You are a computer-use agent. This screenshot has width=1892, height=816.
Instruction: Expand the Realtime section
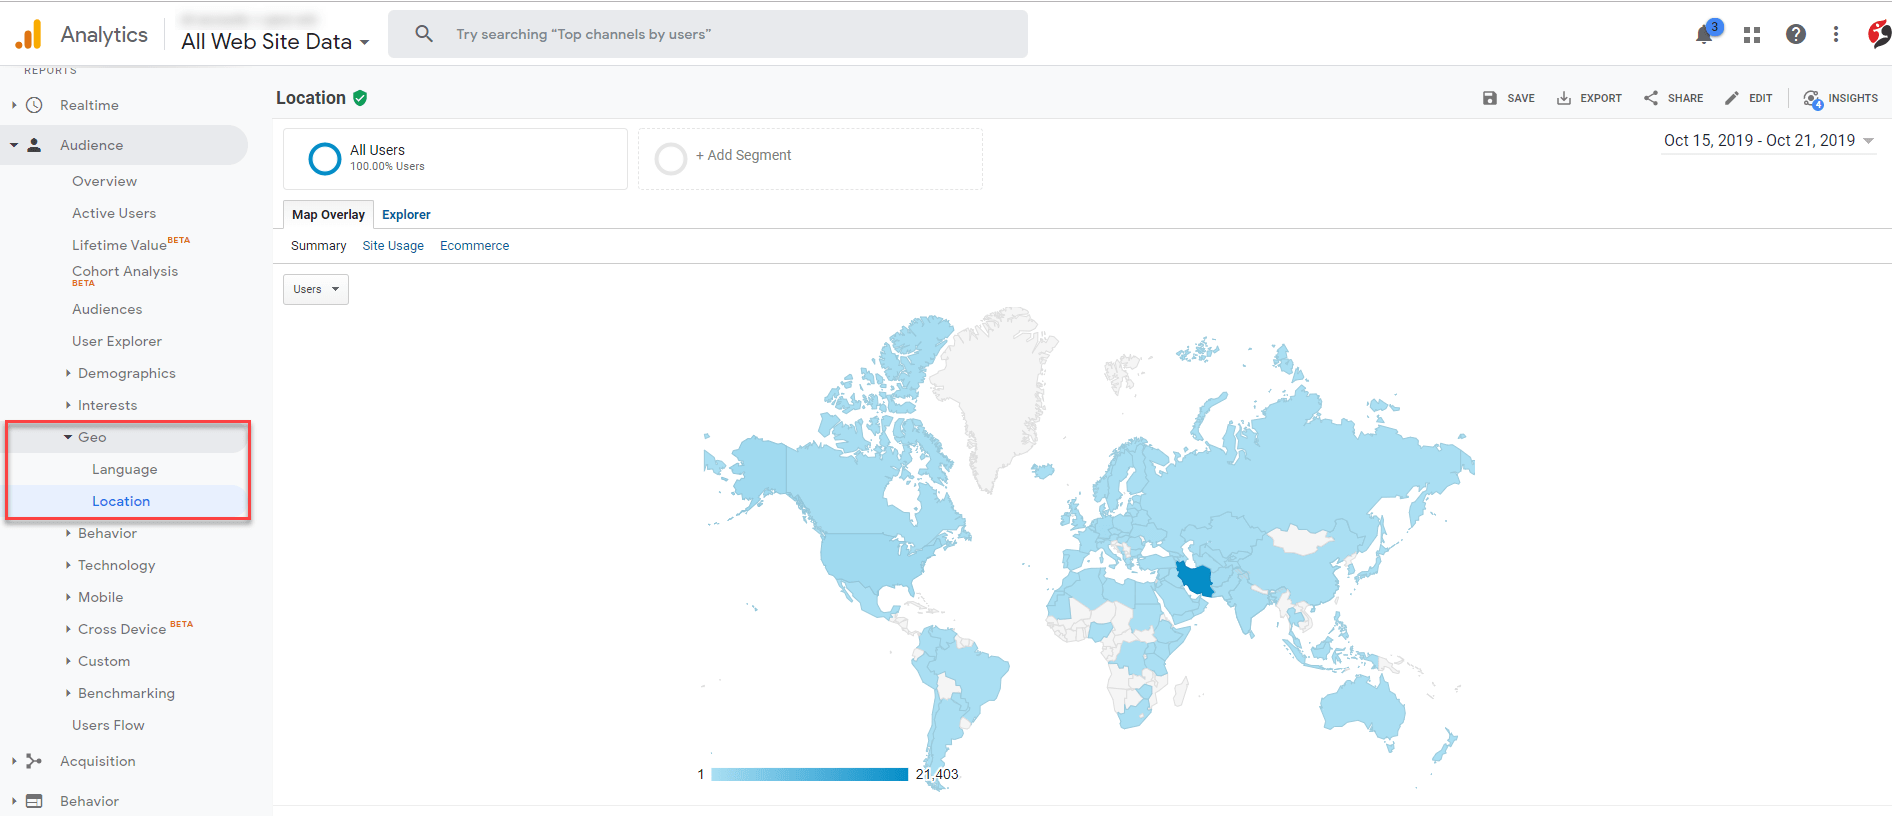click(x=14, y=105)
